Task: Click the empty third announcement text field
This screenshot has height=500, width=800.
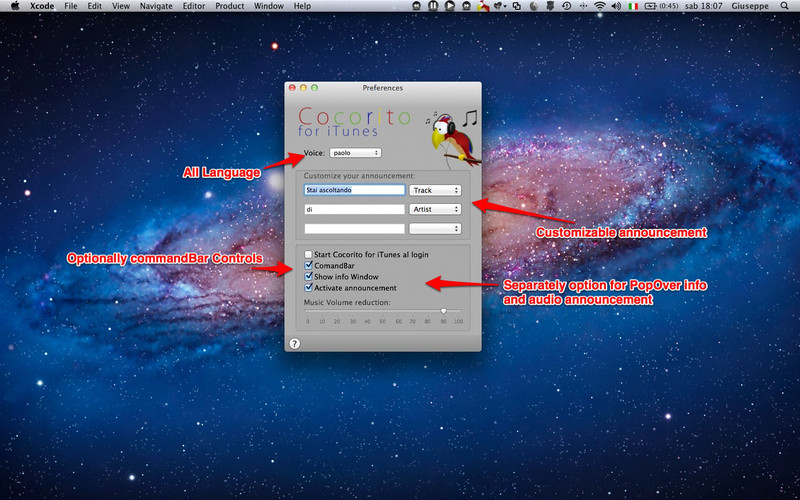Action: click(355, 229)
